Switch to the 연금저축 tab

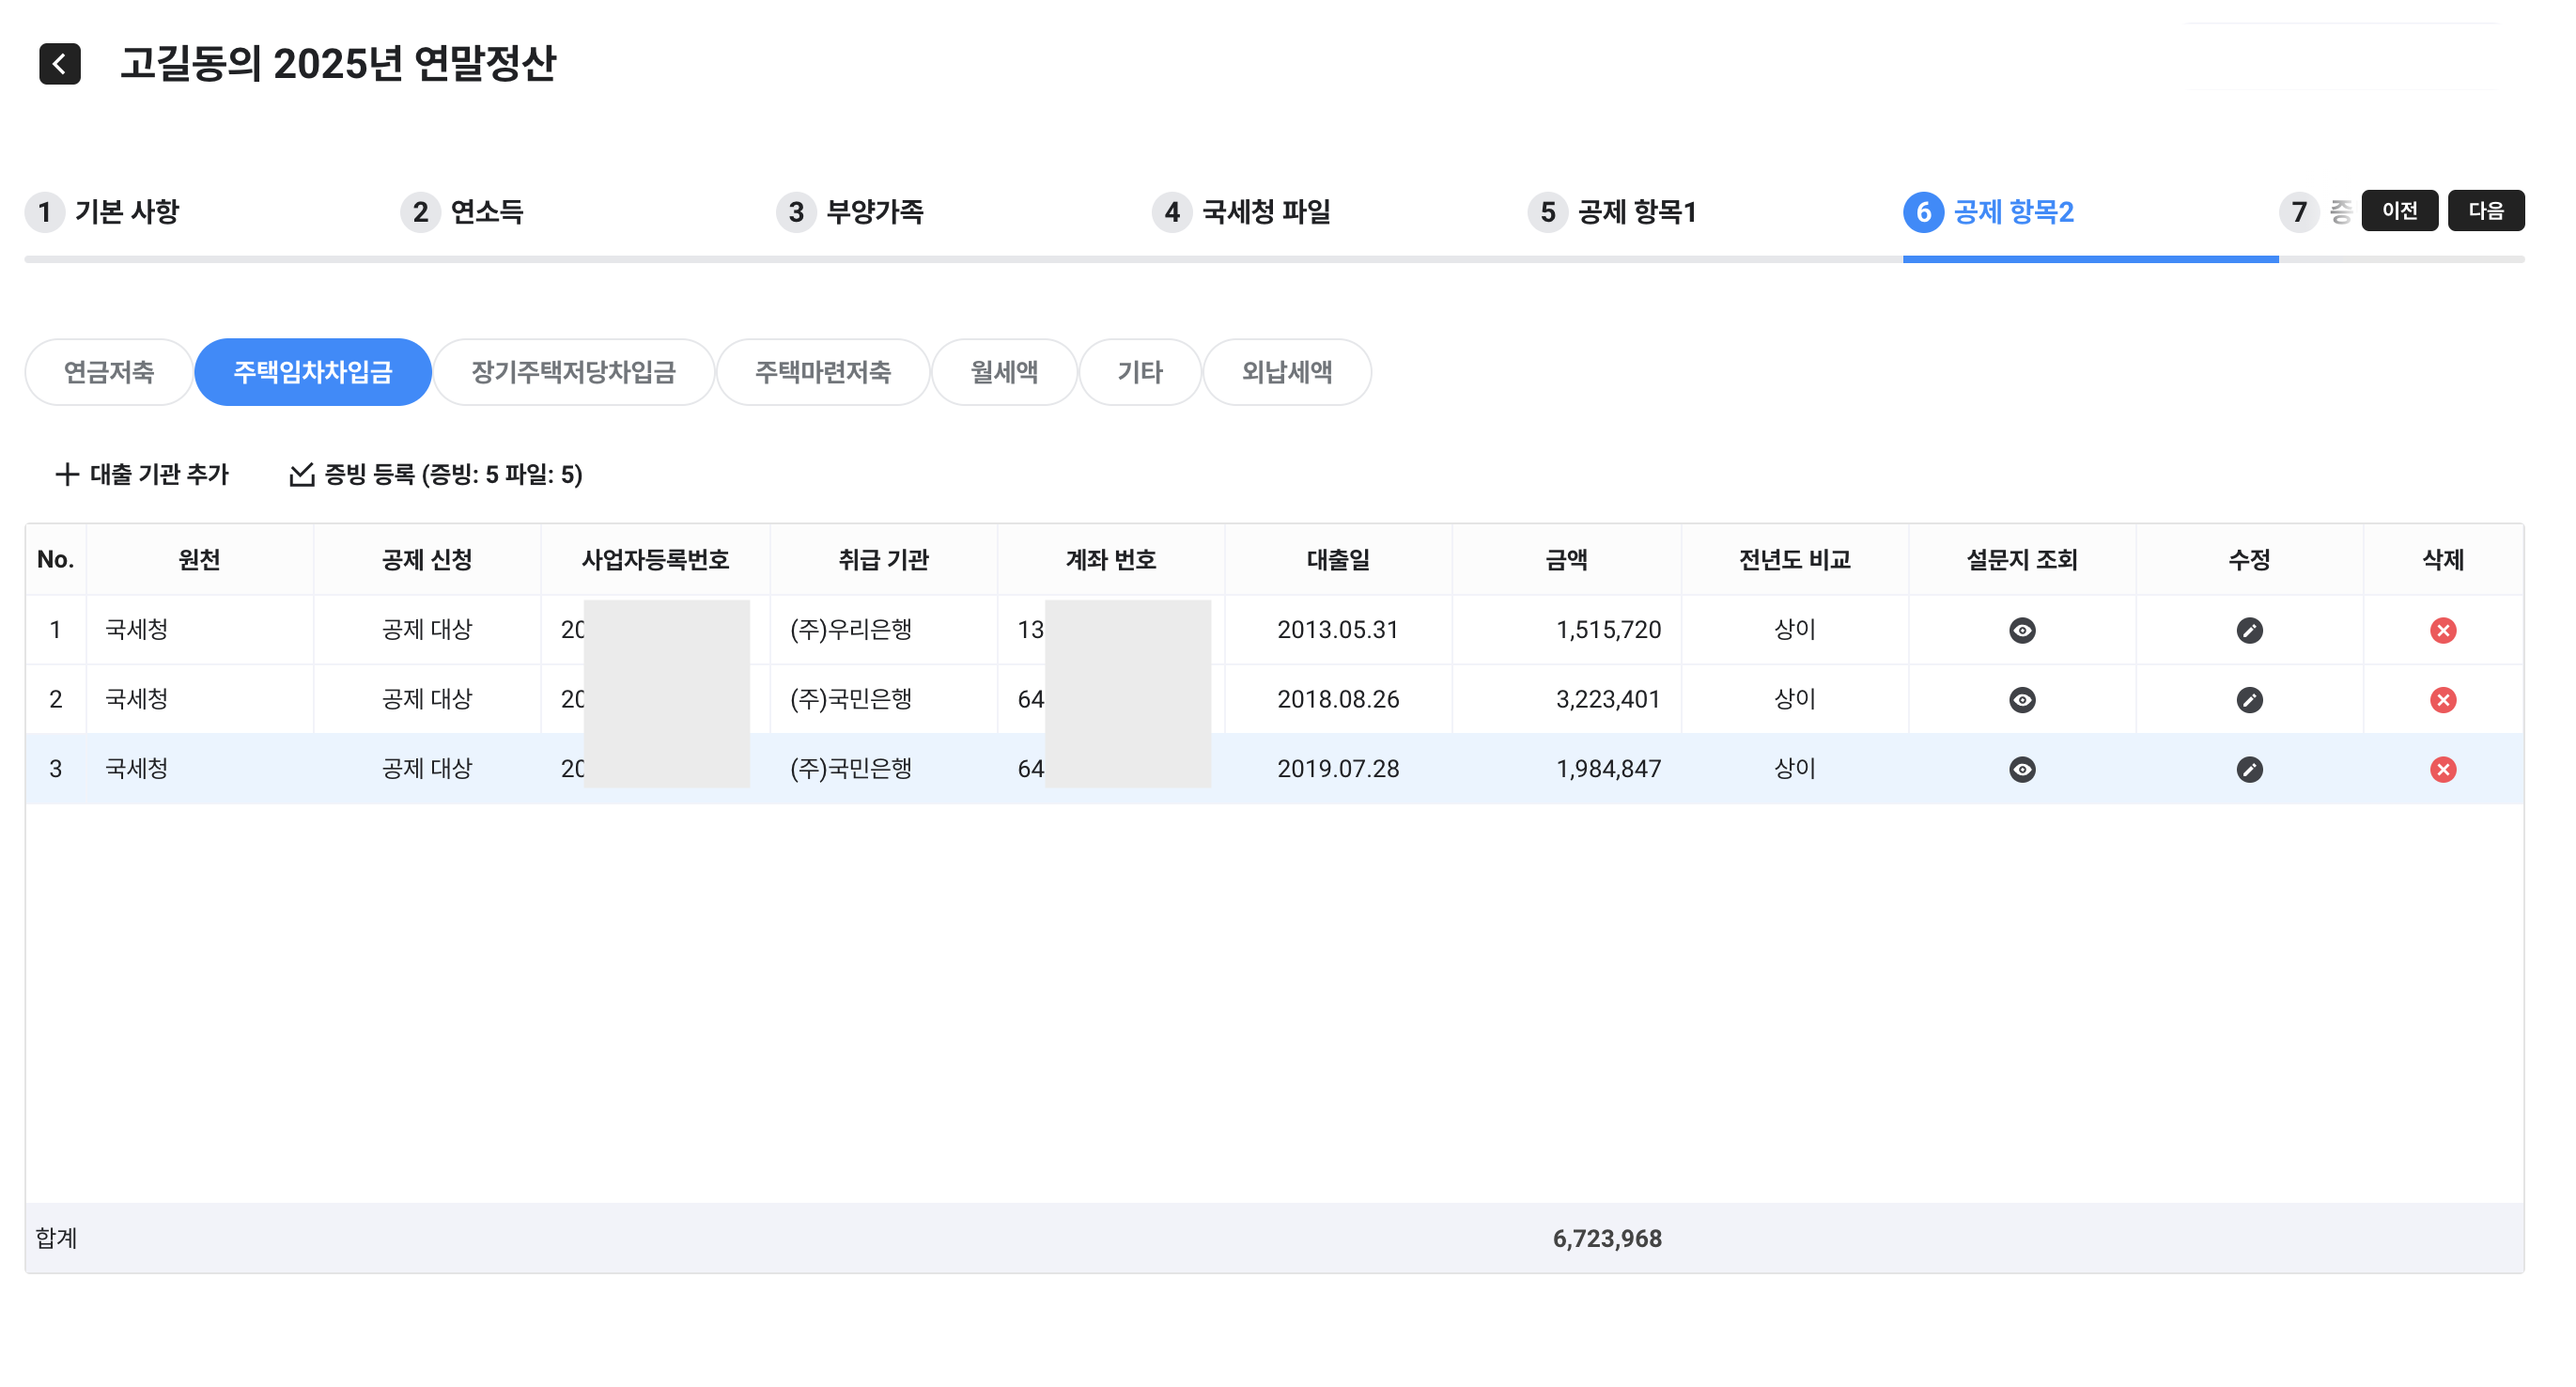tap(109, 372)
